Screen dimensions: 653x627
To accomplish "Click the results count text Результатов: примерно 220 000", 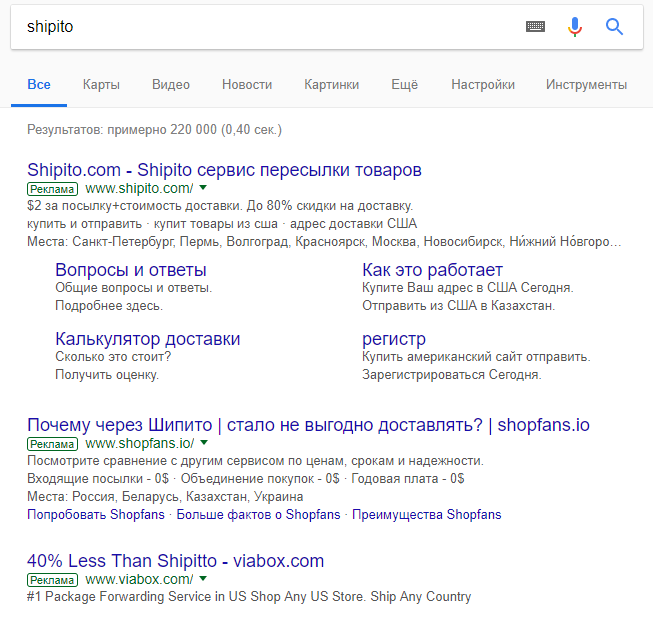I will coord(122,130).
